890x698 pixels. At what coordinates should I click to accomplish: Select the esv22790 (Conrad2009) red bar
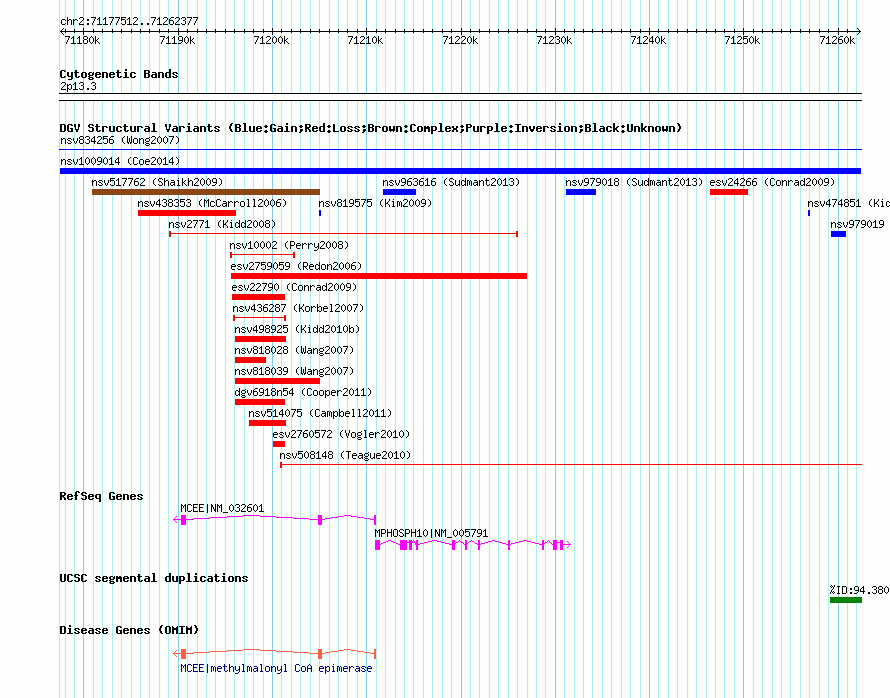click(x=258, y=297)
